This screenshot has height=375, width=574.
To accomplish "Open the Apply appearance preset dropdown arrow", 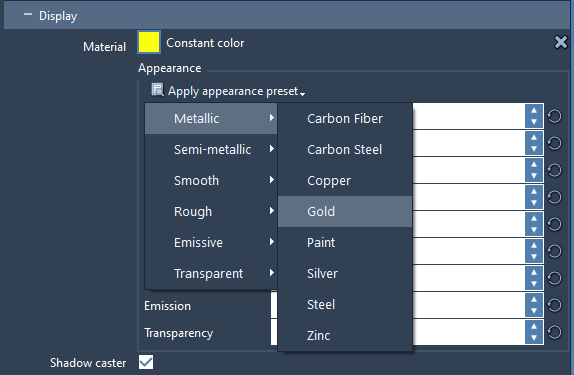I will pos(302,94).
